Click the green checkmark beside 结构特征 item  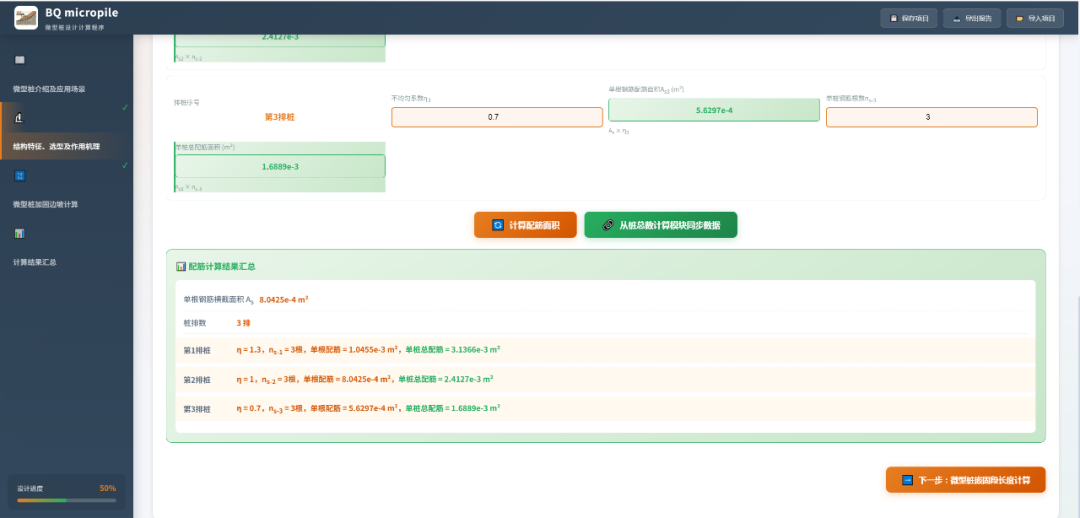tap(125, 107)
